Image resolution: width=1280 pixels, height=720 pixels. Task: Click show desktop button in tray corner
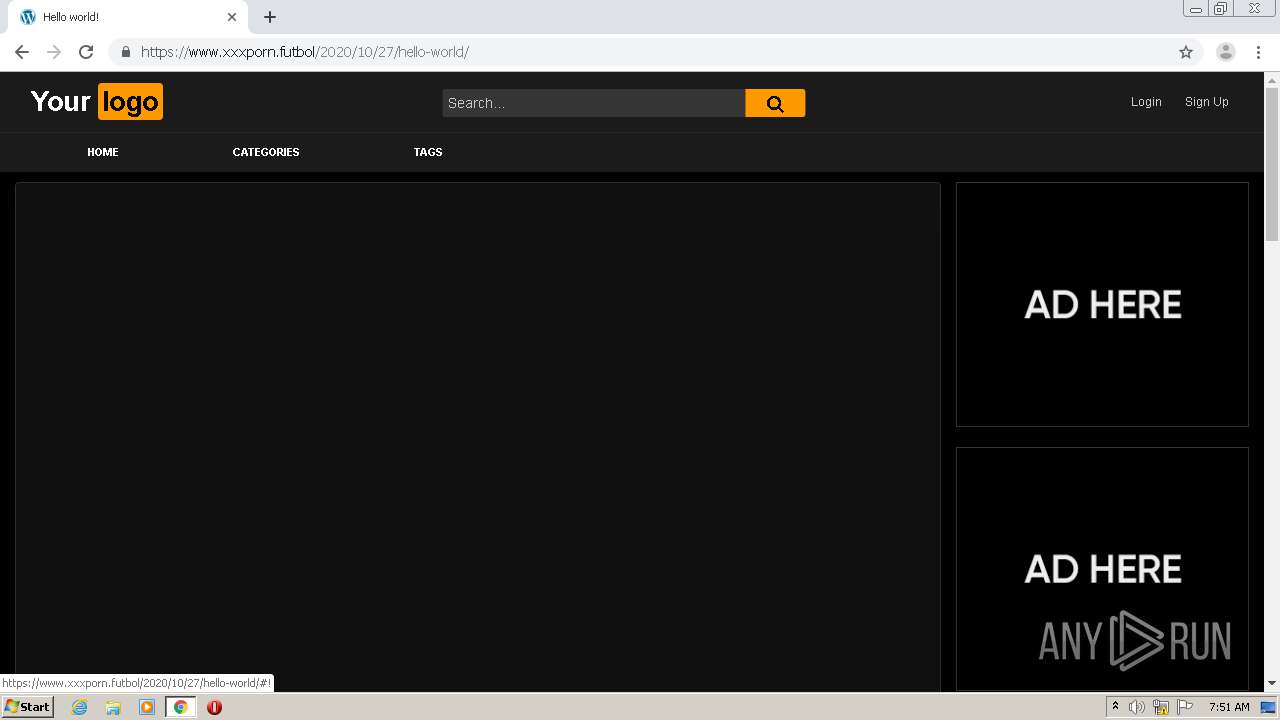1268,707
